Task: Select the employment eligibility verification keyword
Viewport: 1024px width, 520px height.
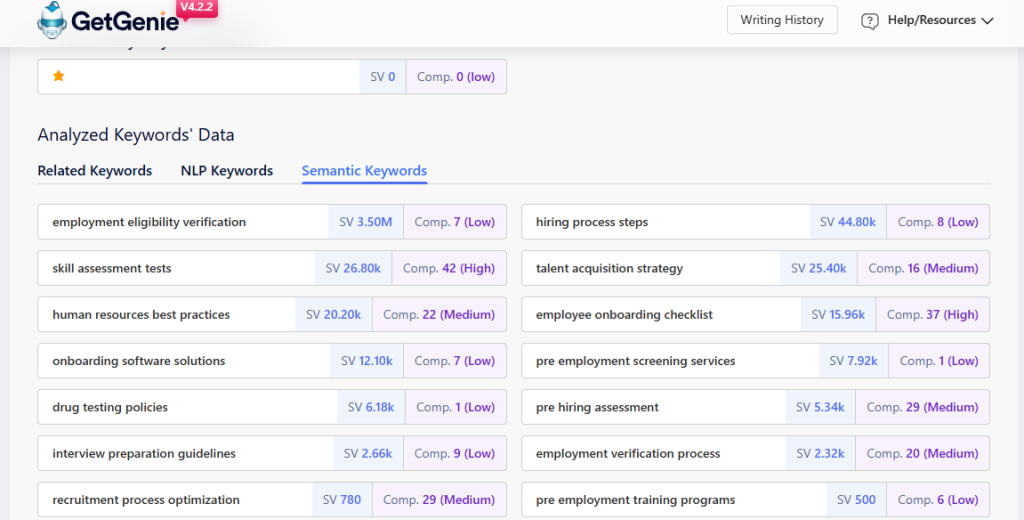Action: (x=149, y=222)
